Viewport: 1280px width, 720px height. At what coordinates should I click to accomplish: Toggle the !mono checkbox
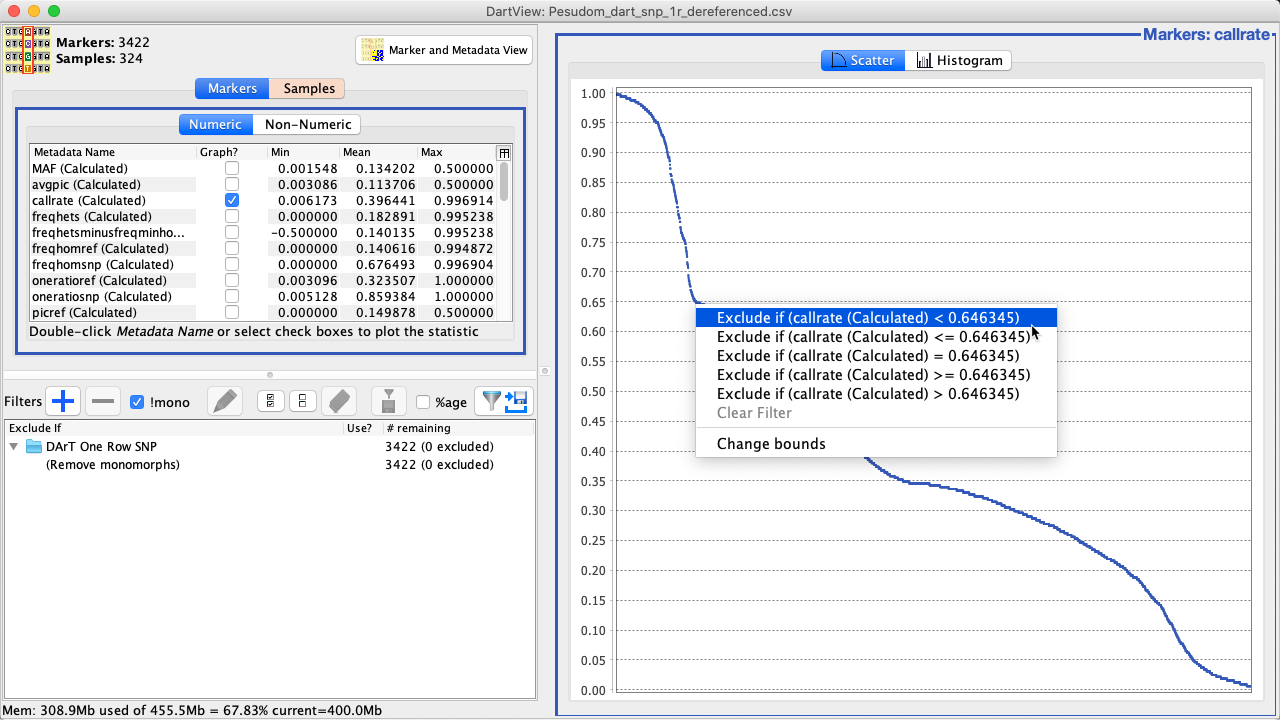138,402
